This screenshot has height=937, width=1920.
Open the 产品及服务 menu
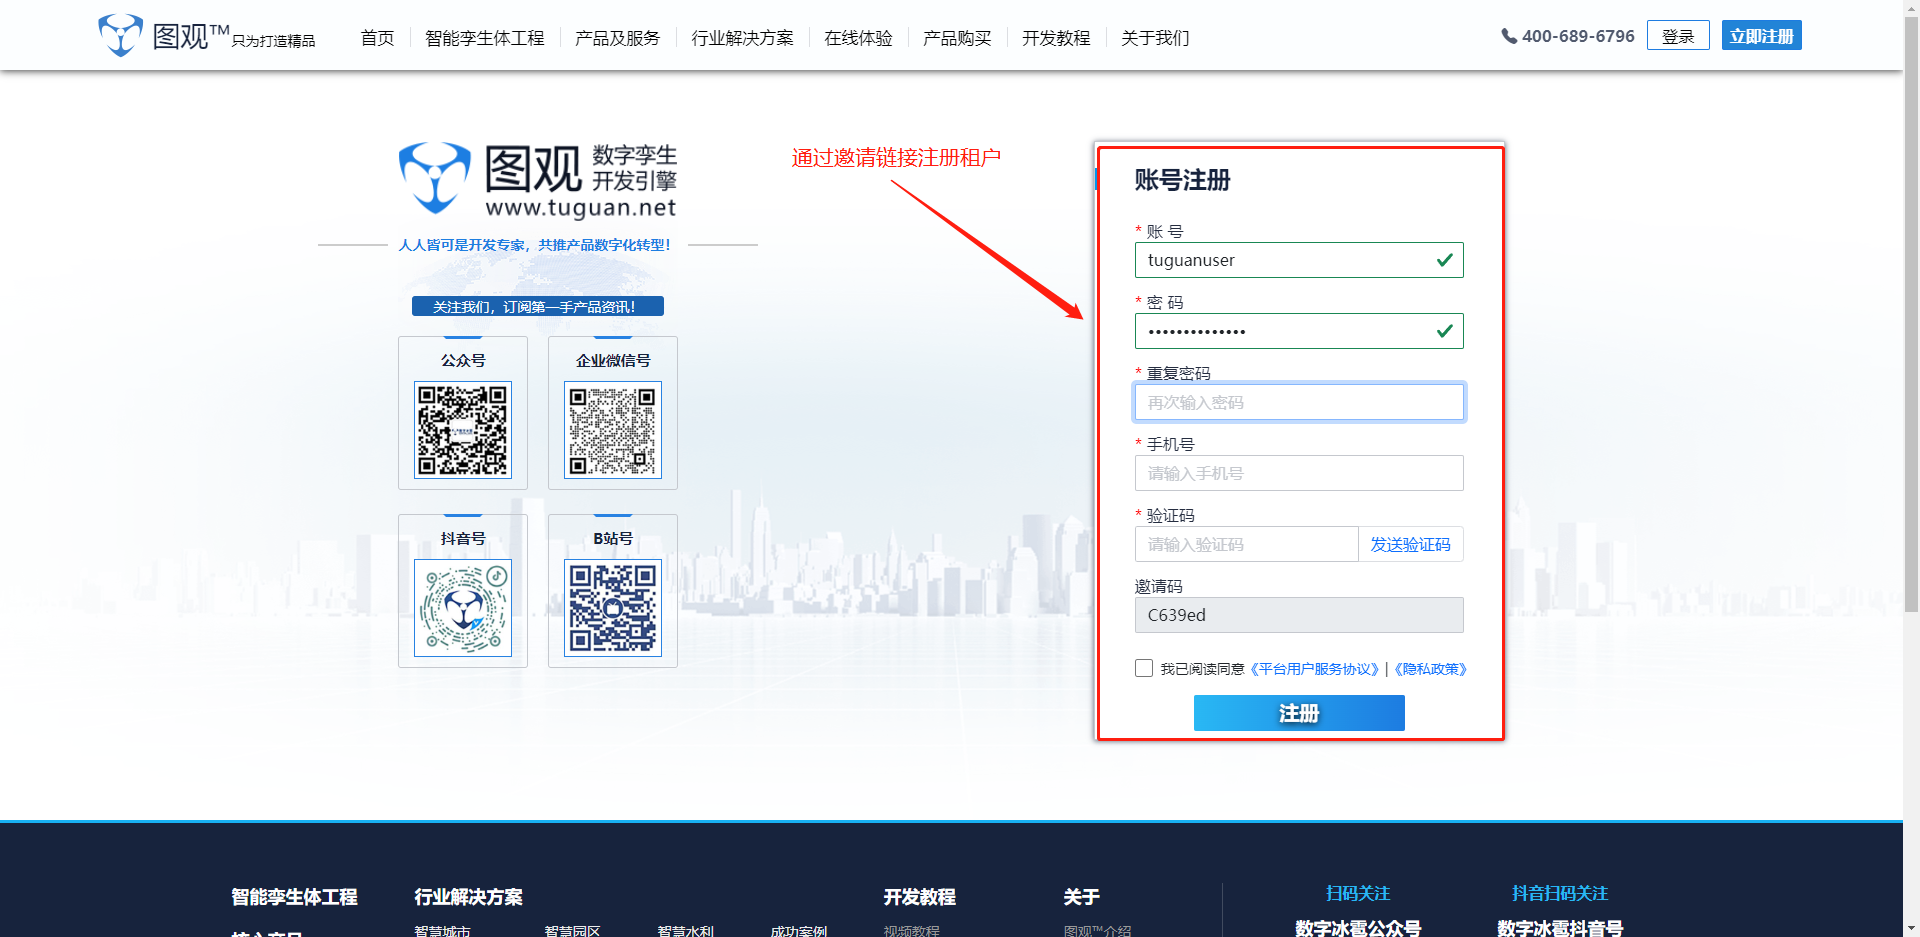tap(618, 38)
